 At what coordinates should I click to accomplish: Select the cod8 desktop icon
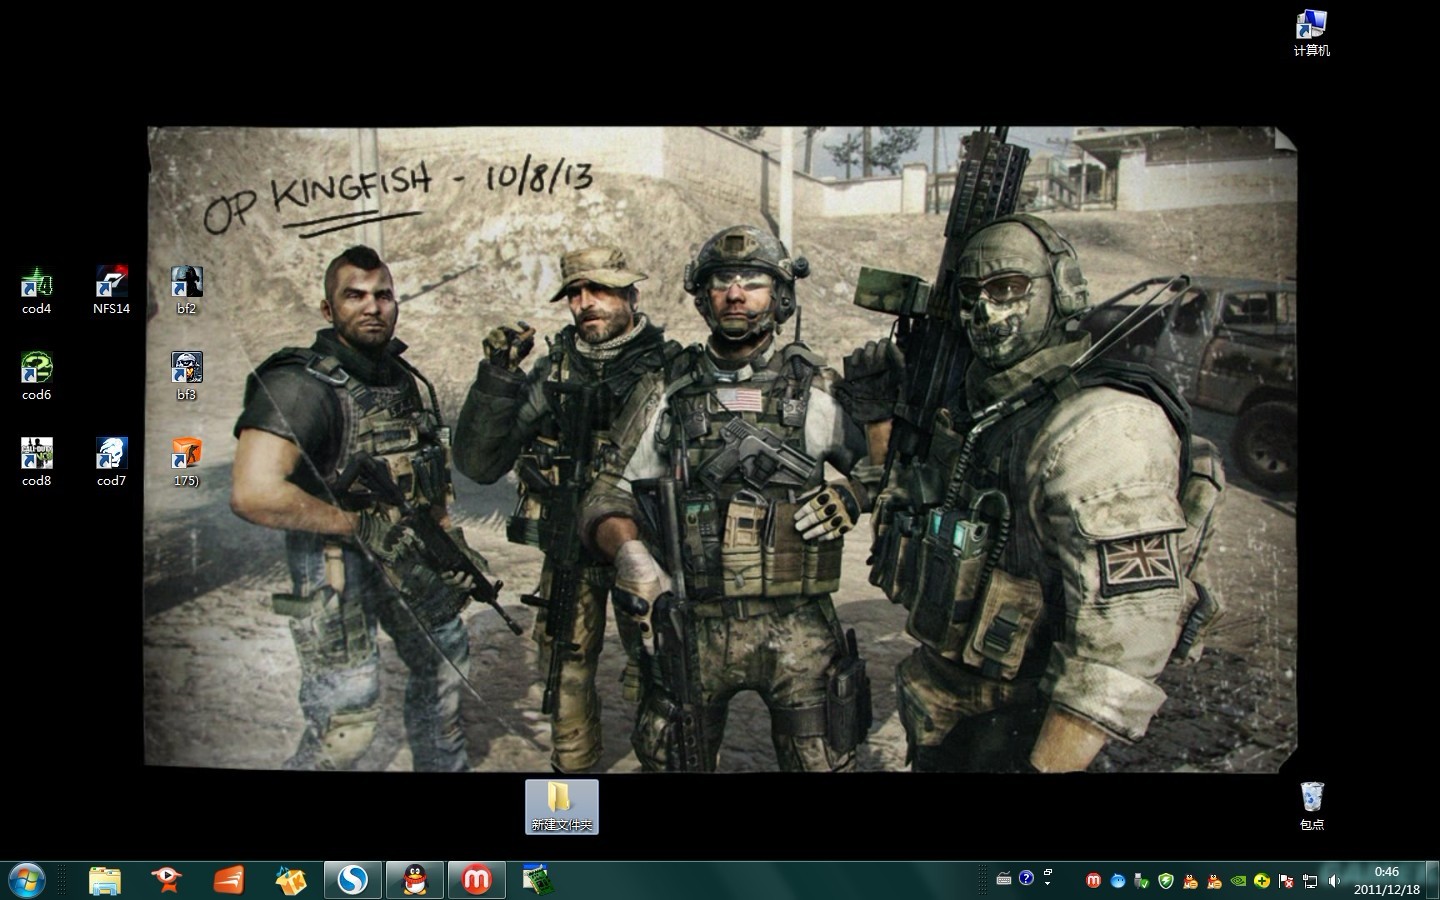coord(36,463)
